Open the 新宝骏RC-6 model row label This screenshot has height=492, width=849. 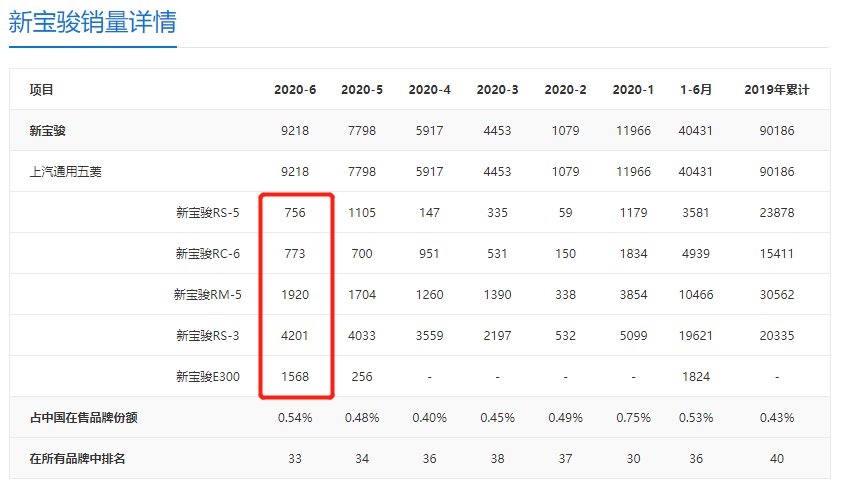[207, 253]
